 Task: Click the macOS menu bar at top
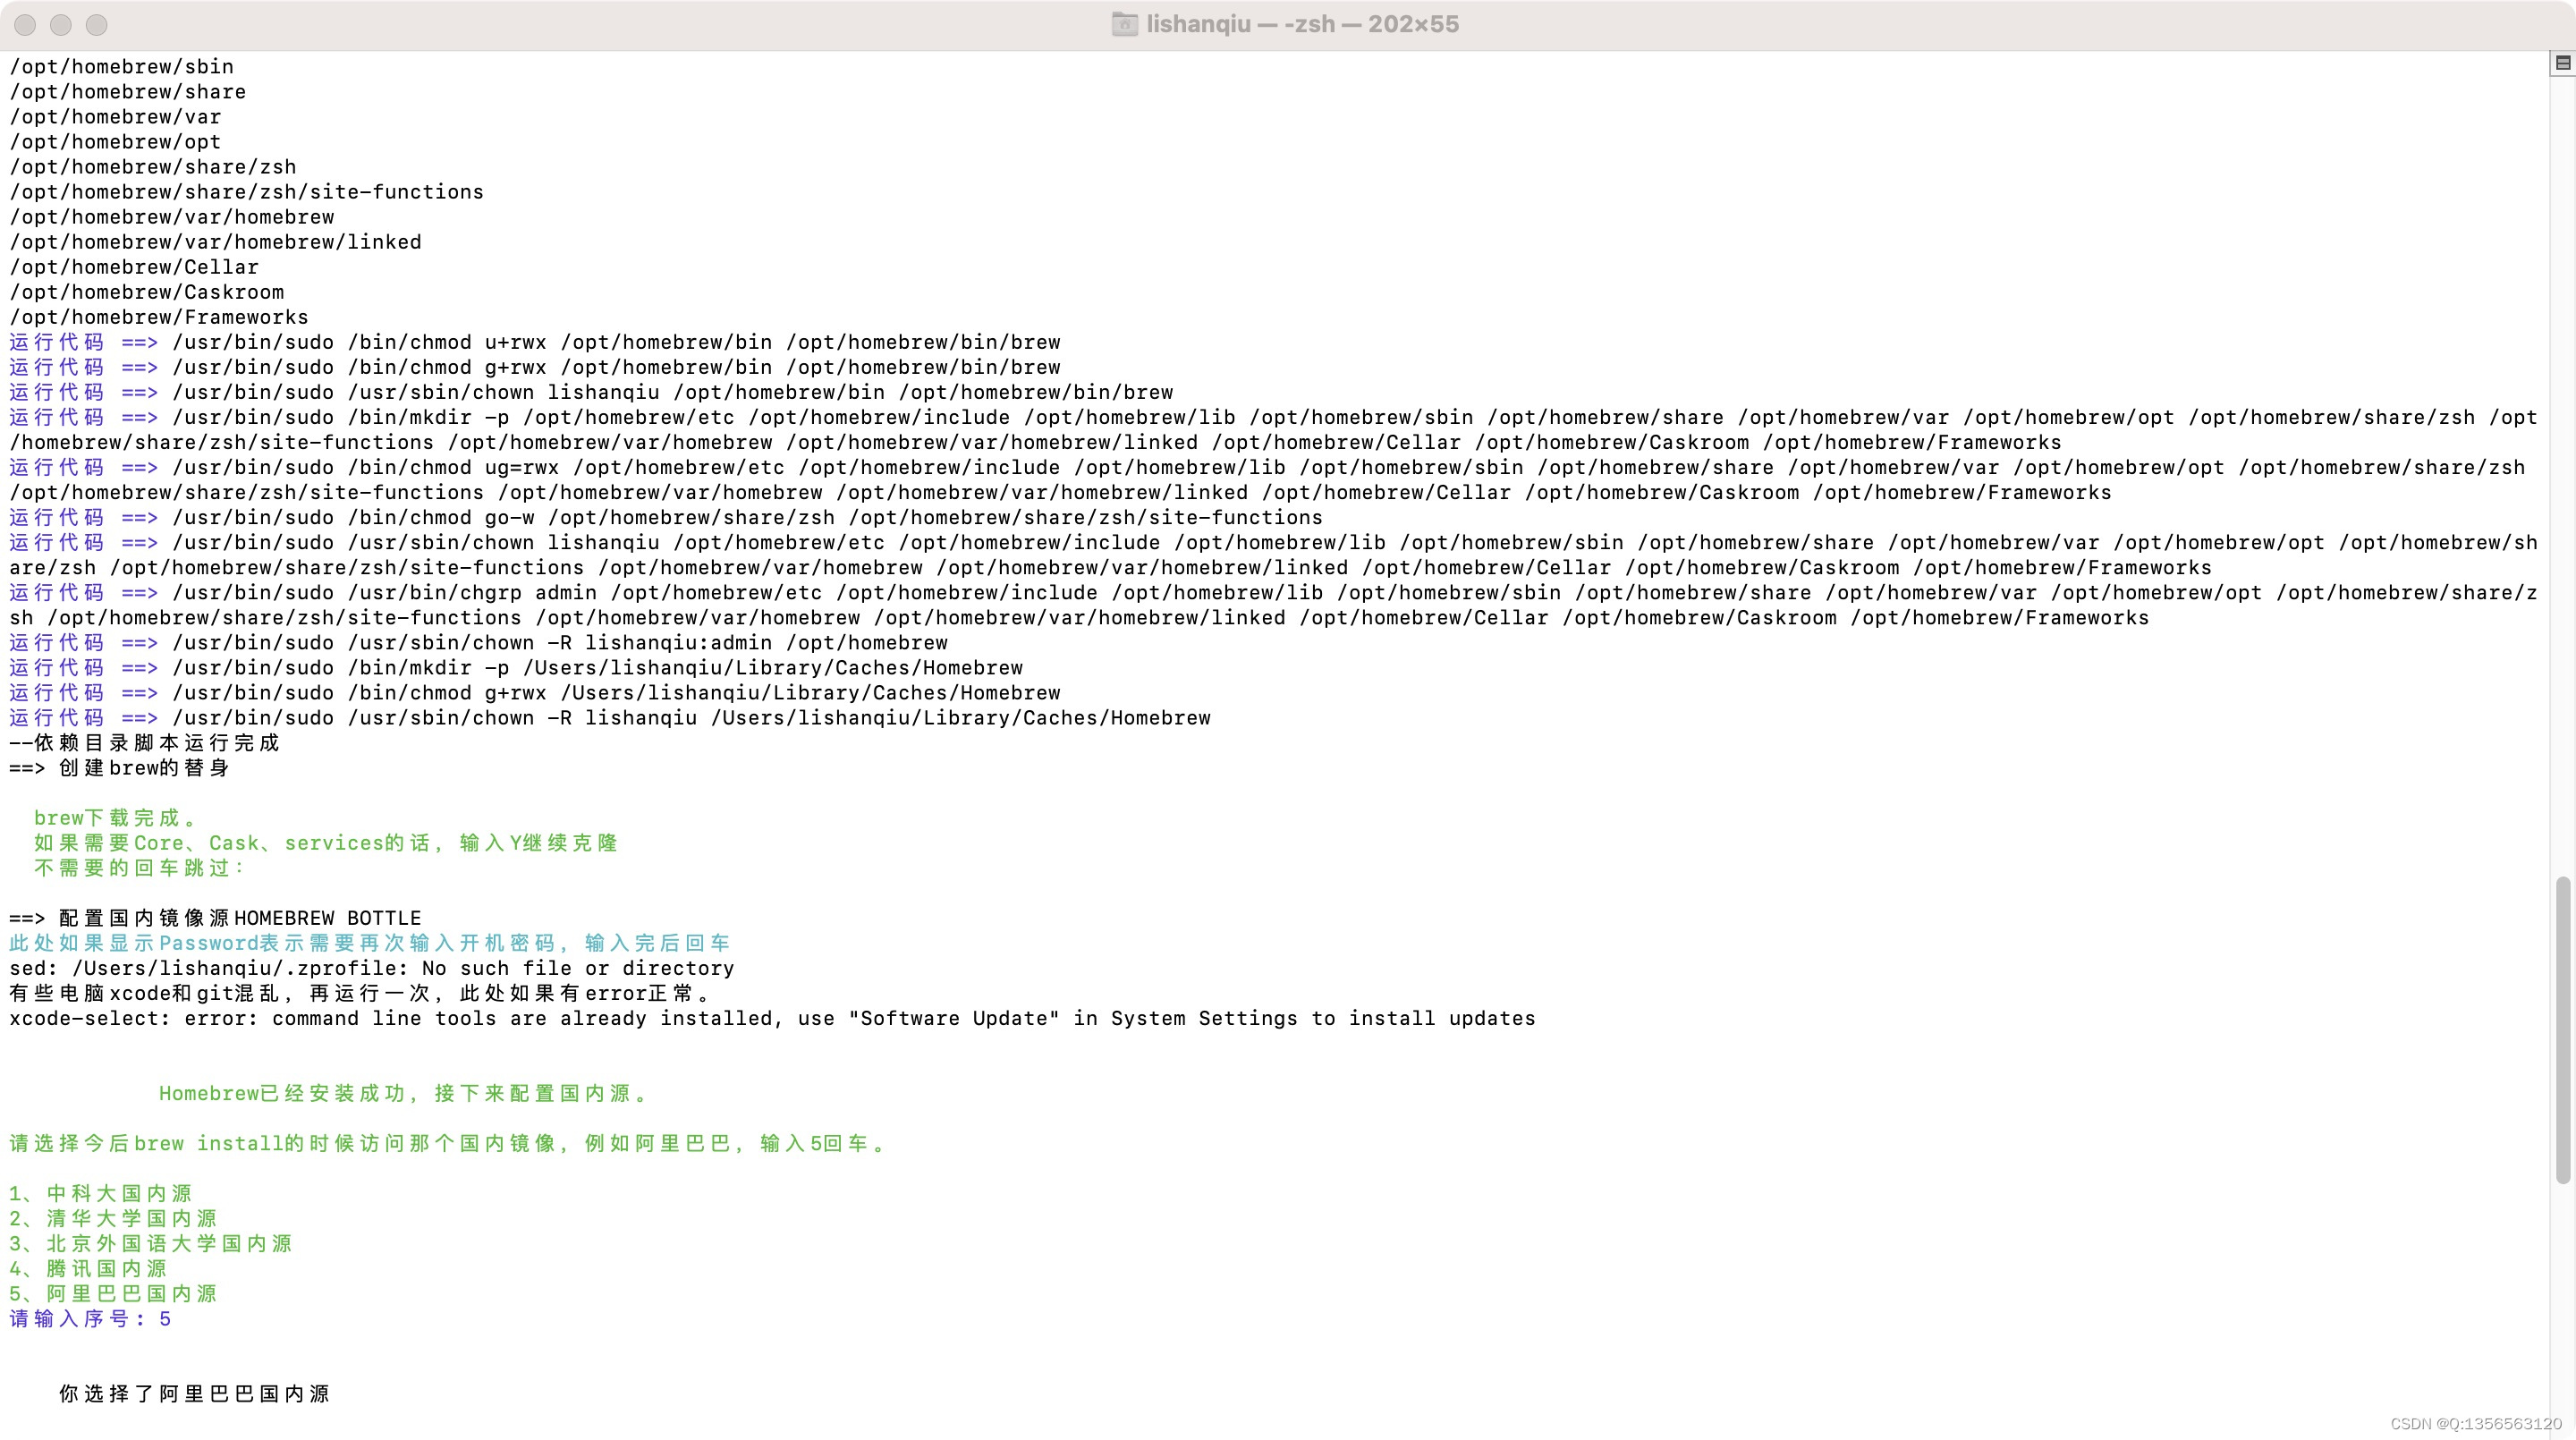coord(1288,25)
